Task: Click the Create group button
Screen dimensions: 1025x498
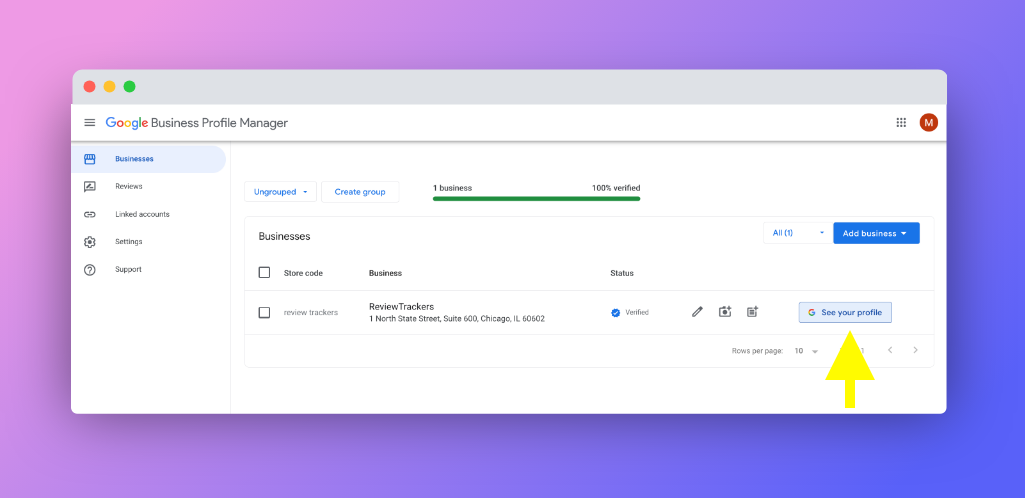Action: coord(360,192)
